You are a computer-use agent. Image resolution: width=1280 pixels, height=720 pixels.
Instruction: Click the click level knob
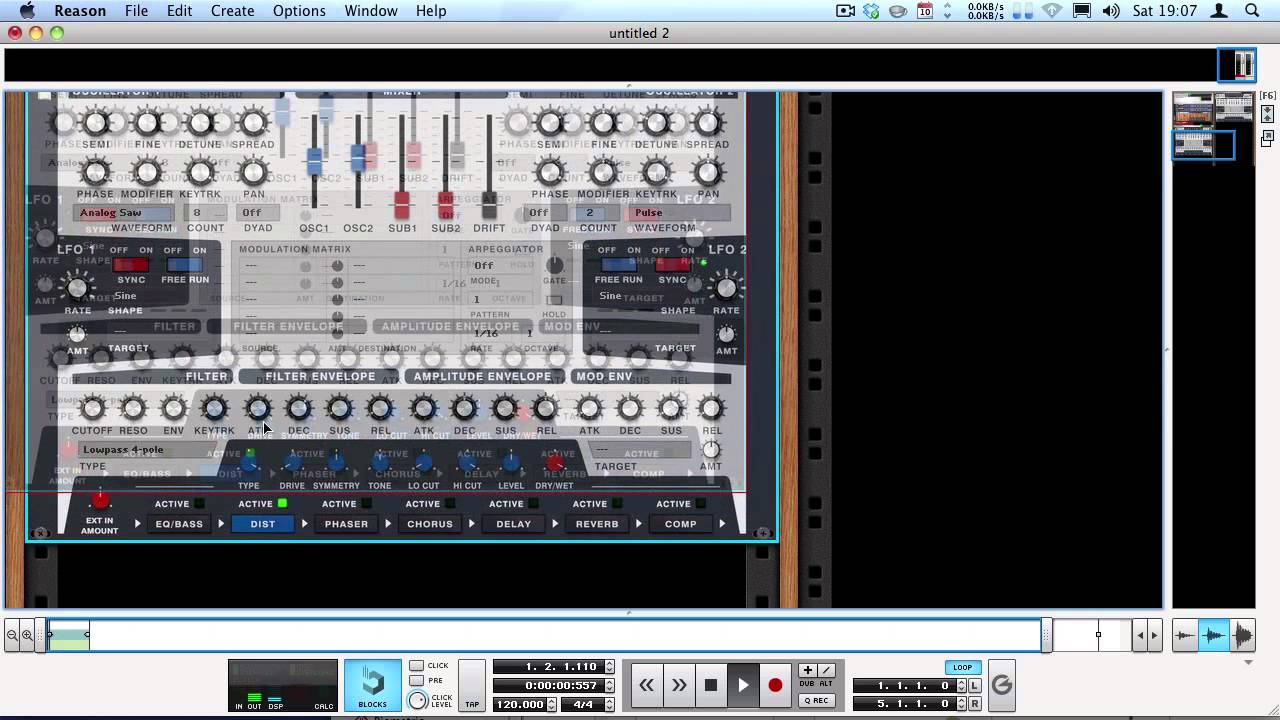pyautogui.click(x=418, y=700)
